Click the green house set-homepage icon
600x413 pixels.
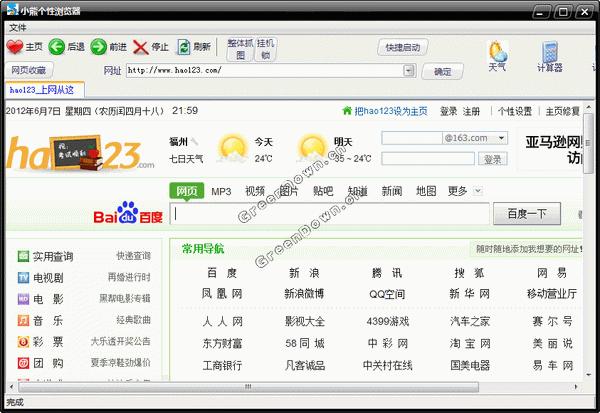[x=347, y=111]
